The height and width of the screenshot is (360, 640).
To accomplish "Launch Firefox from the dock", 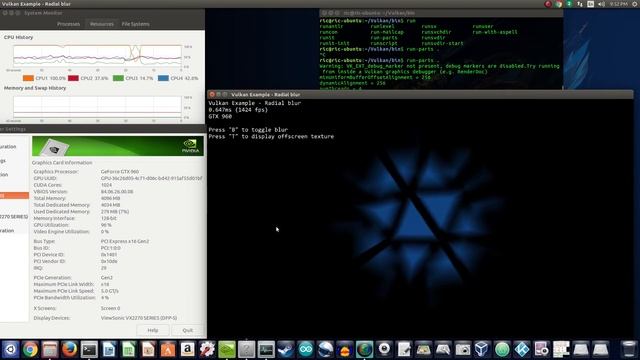I will point(69,349).
